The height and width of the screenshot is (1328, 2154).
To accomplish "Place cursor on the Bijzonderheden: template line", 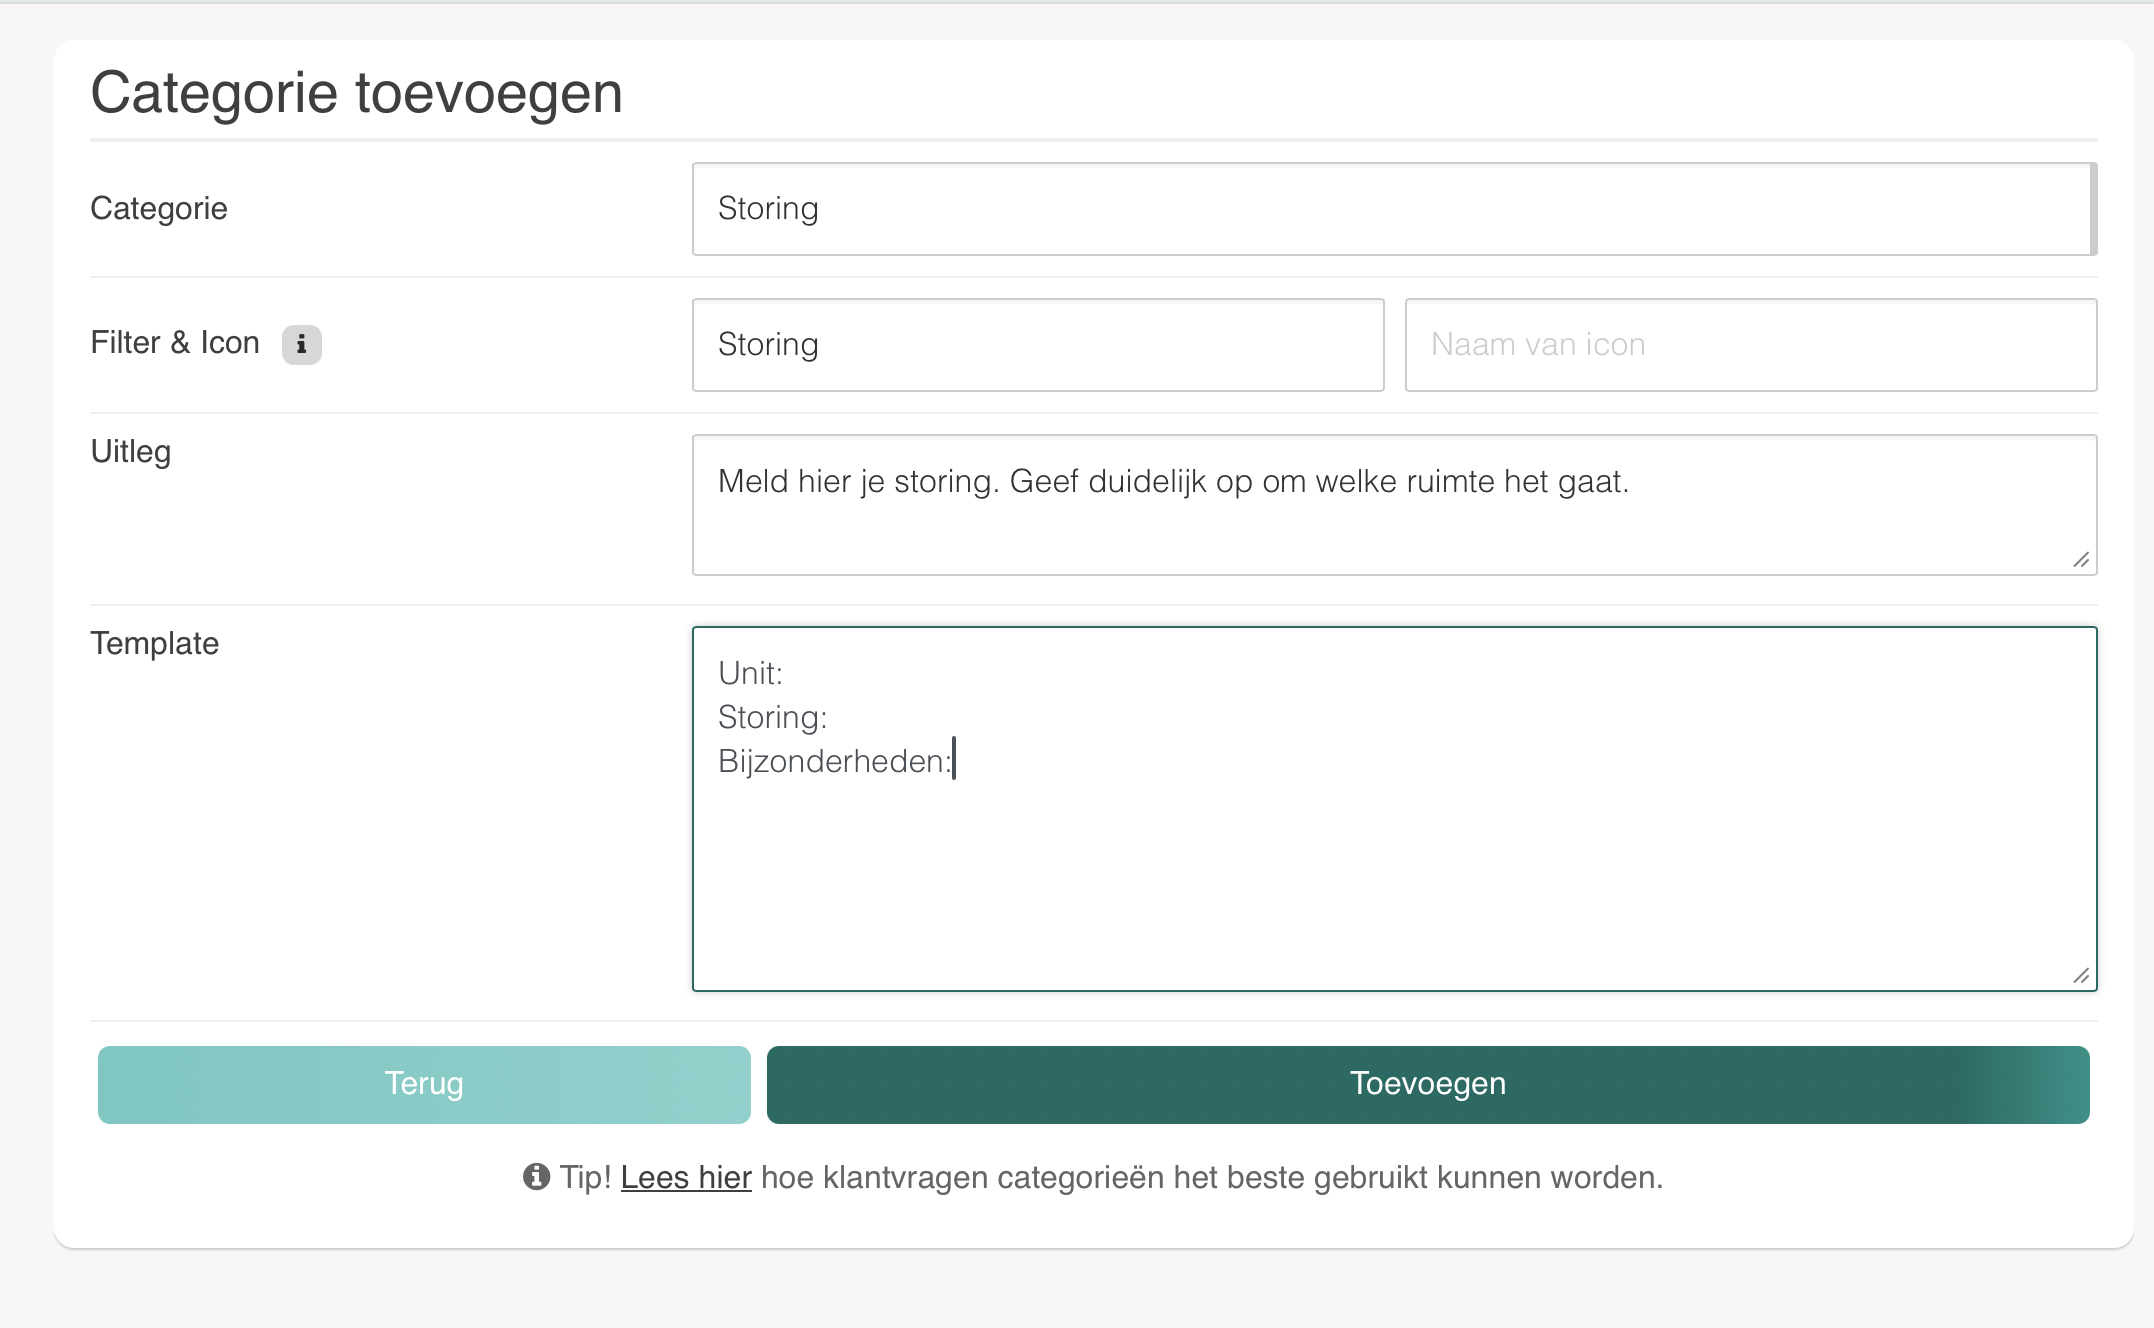I will (834, 761).
